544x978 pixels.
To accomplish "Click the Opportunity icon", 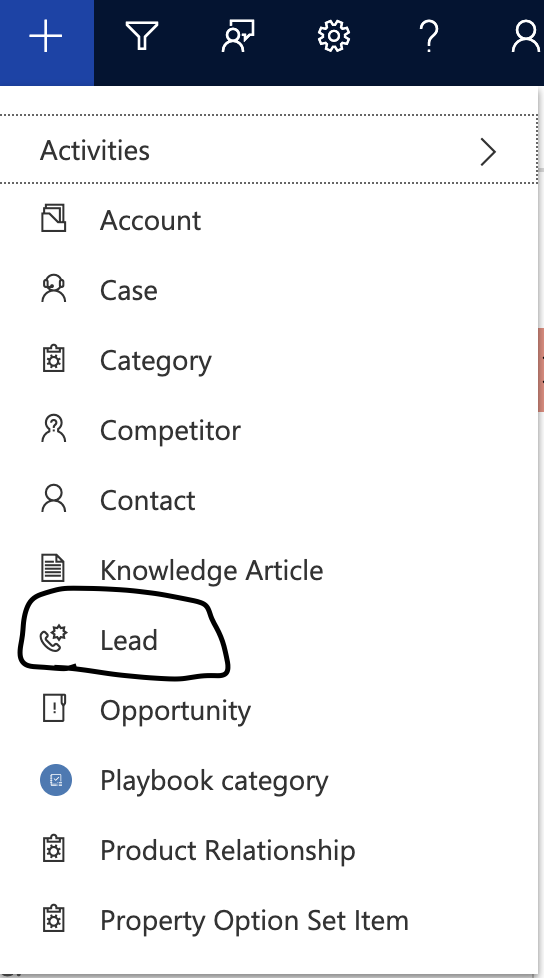I will (54, 709).
